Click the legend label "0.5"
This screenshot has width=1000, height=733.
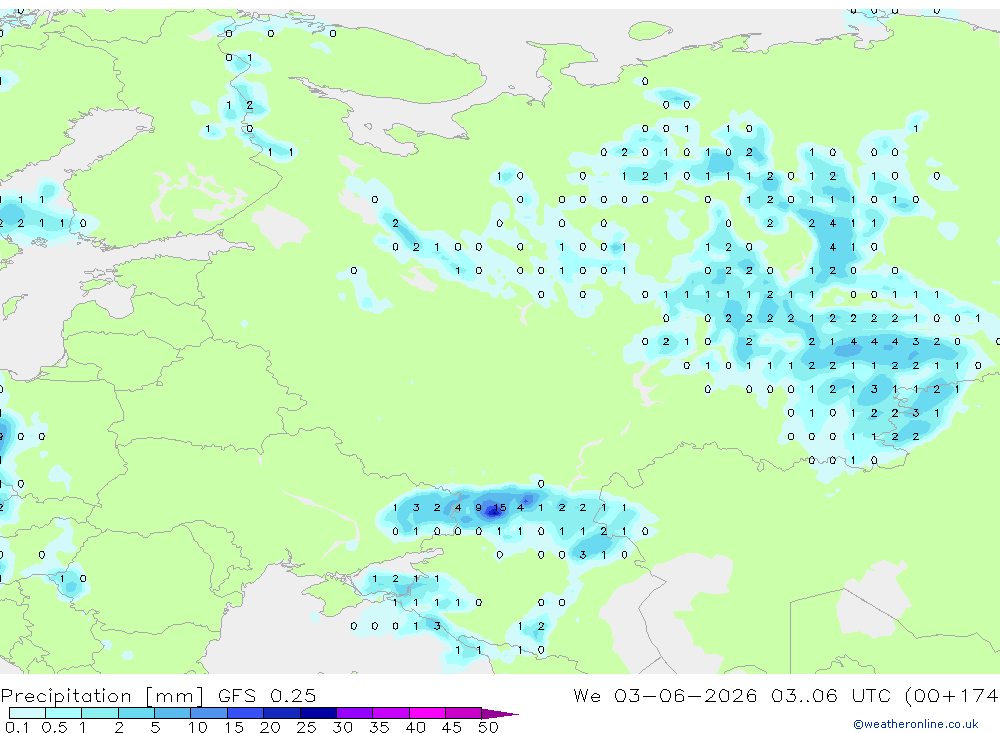coord(54,727)
